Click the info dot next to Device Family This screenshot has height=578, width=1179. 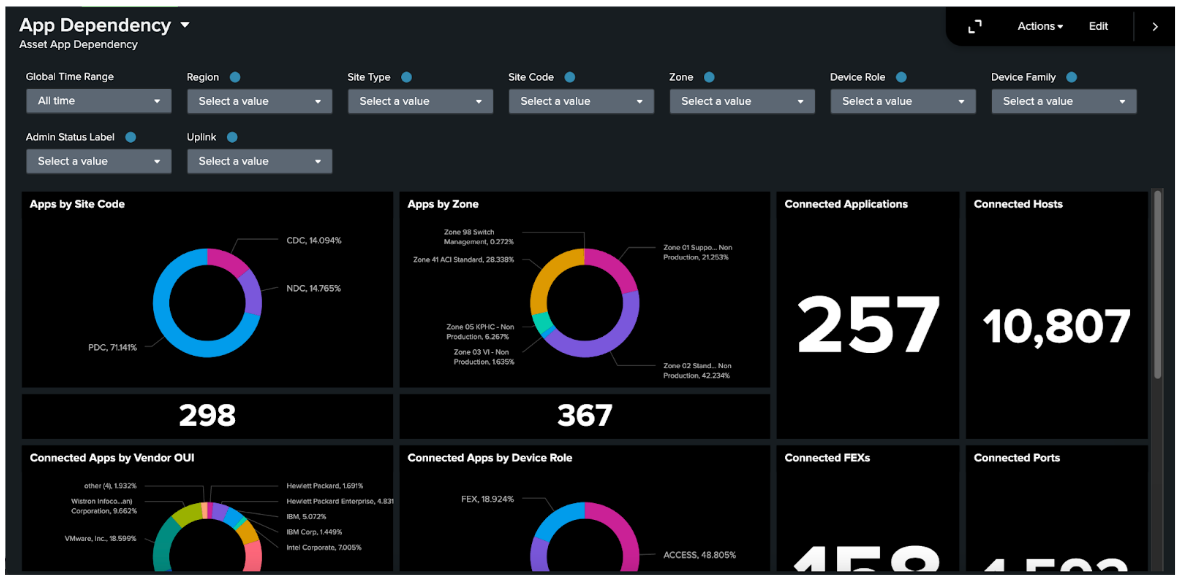1070,76
